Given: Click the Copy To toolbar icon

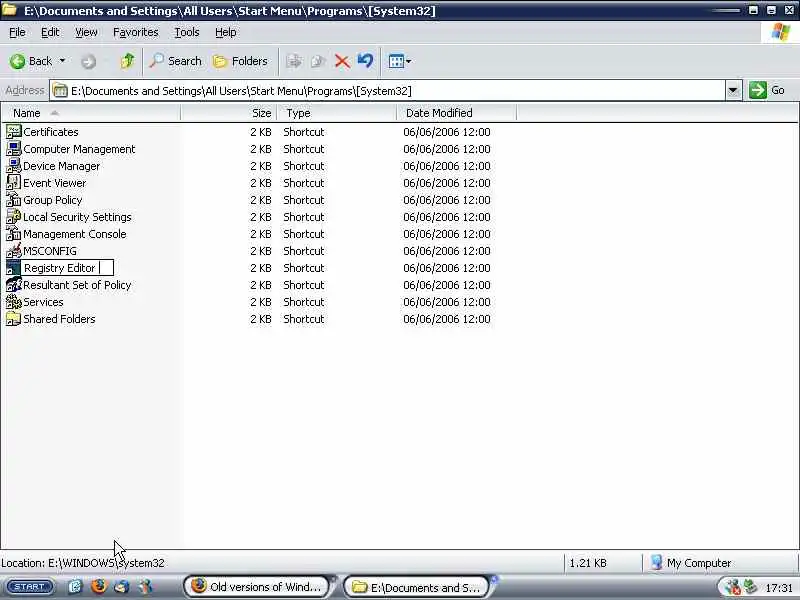Looking at the screenshot, I should 318,62.
